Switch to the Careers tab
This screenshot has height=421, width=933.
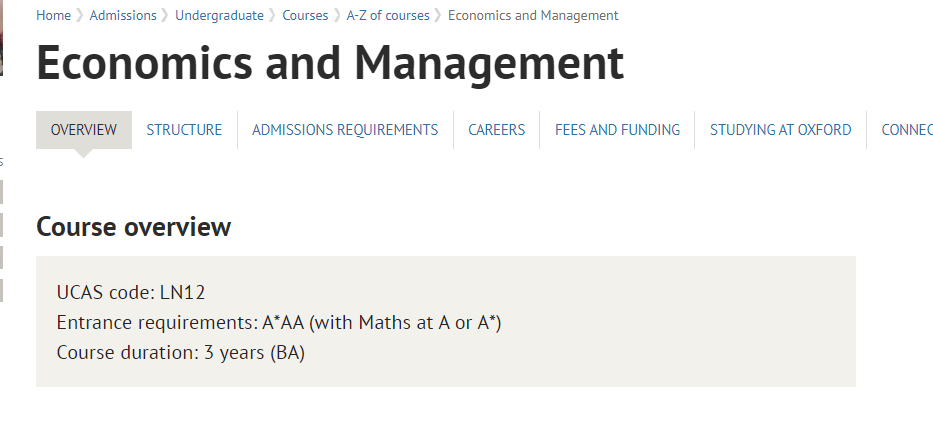pos(496,130)
